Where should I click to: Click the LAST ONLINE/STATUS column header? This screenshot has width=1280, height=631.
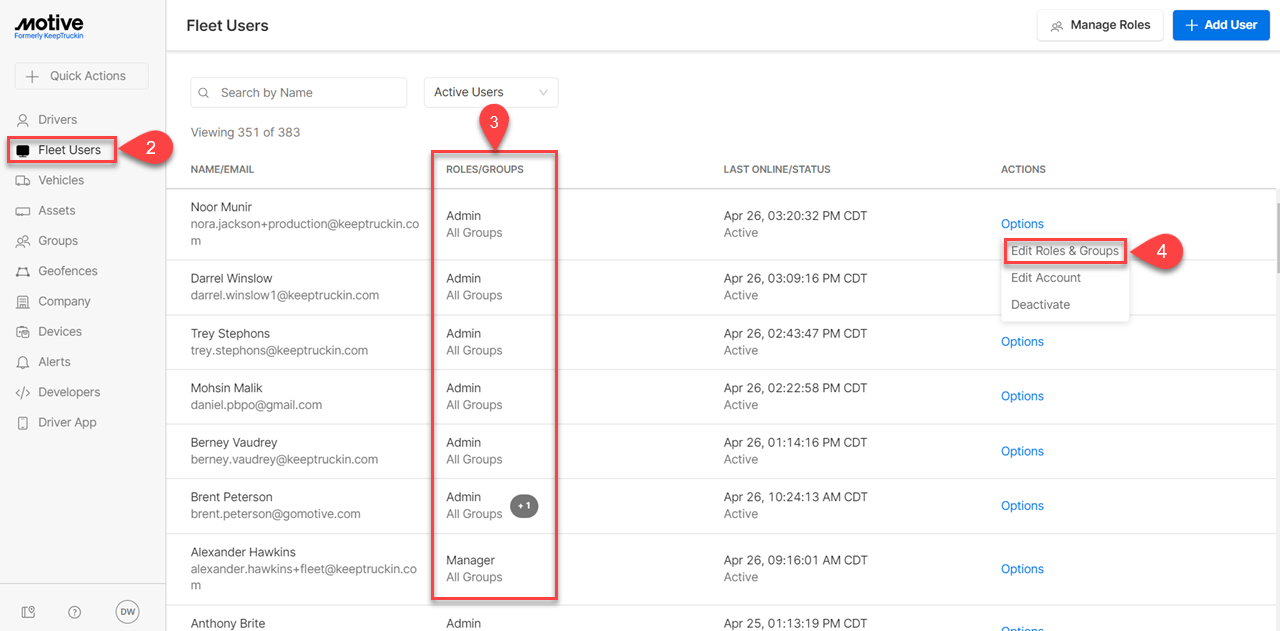pyautogui.click(x=777, y=170)
